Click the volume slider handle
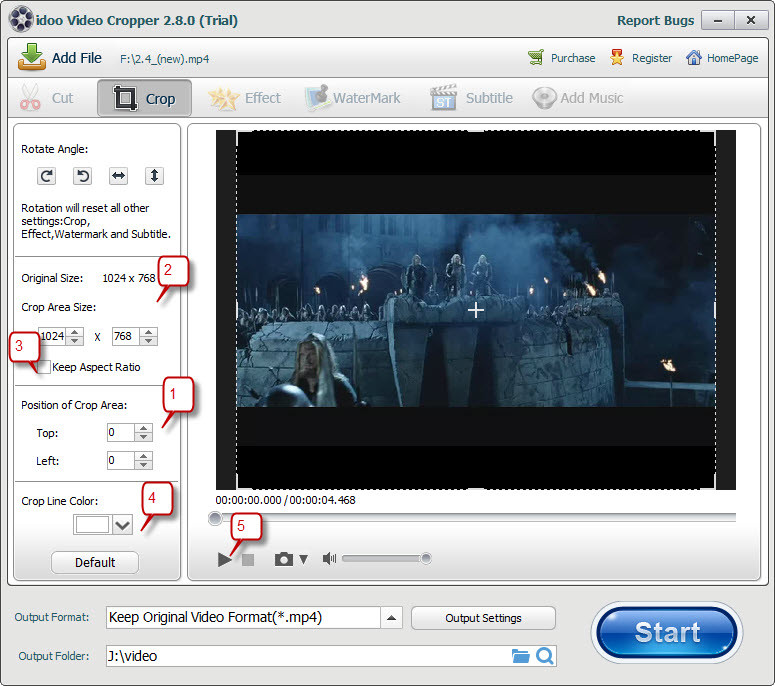The height and width of the screenshot is (686, 775). (426, 558)
